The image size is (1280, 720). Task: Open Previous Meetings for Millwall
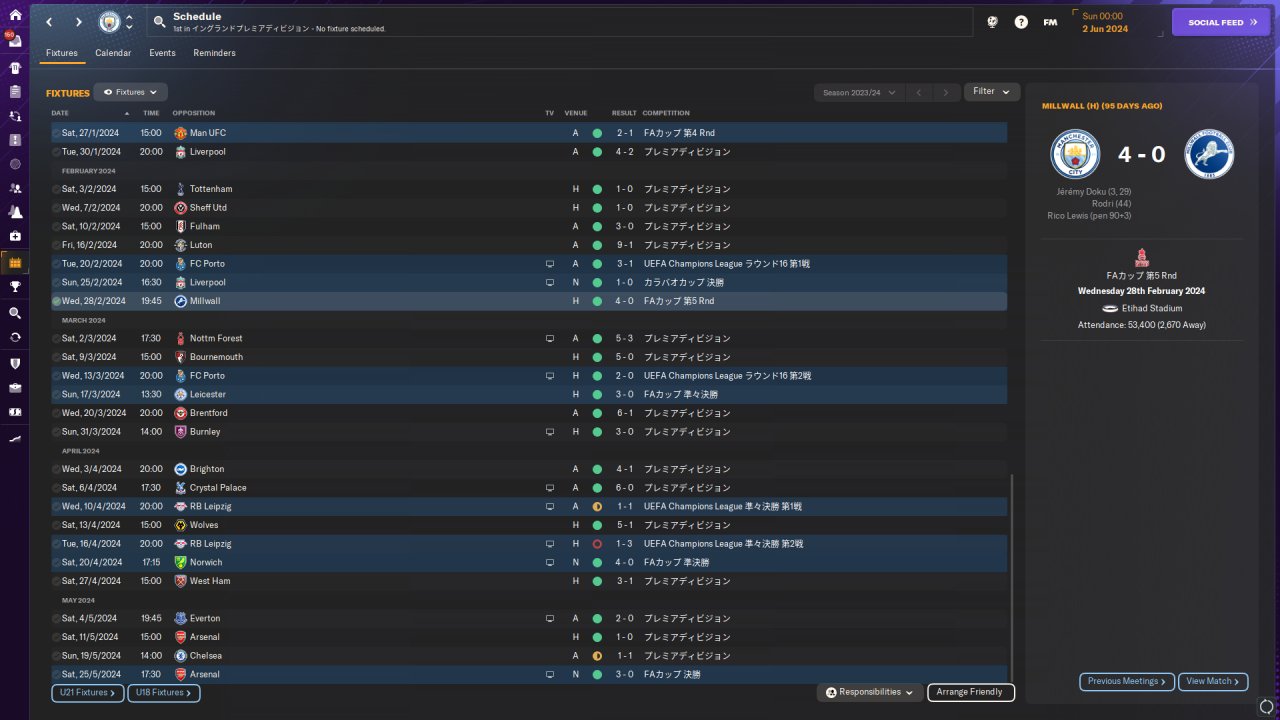coord(1127,682)
